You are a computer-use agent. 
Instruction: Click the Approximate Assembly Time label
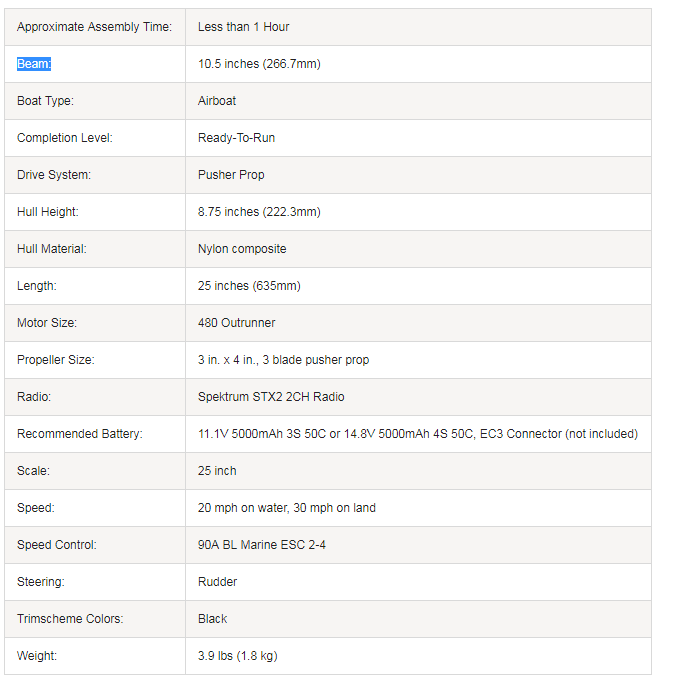[94, 27]
